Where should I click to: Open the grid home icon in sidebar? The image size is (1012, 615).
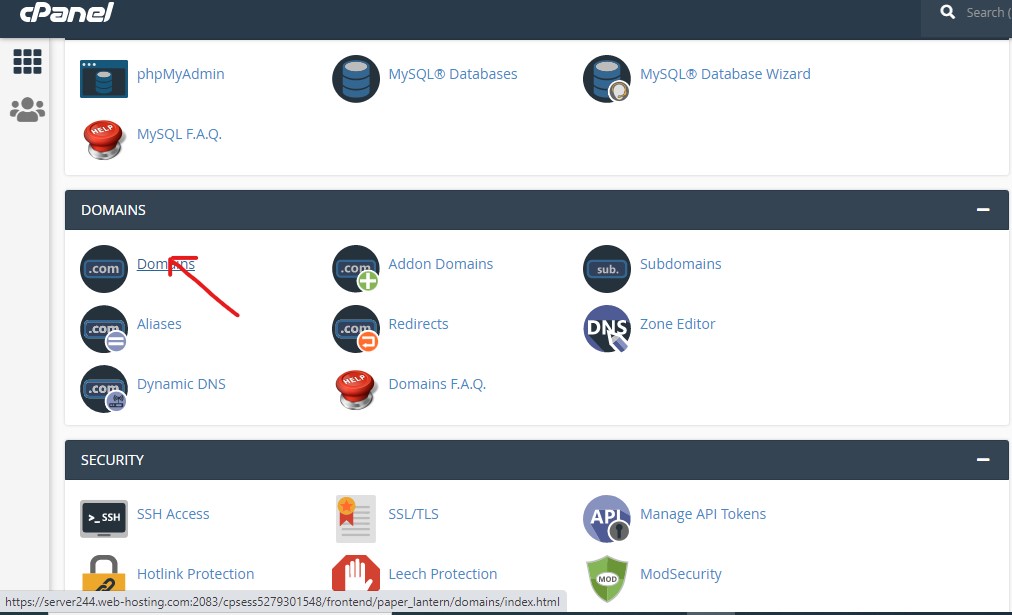27,61
